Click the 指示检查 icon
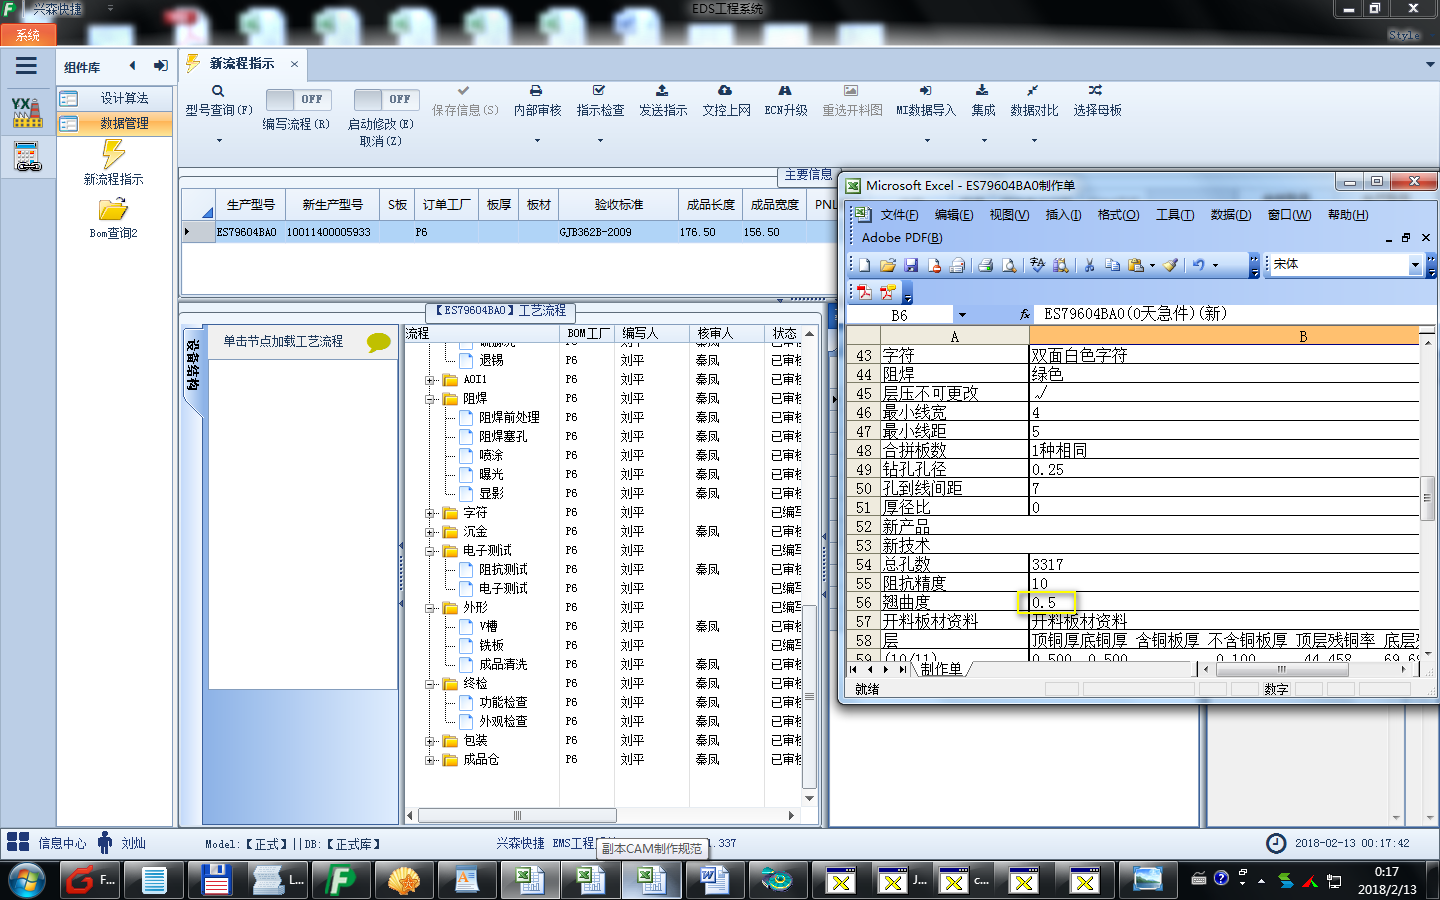The image size is (1440, 900). (599, 91)
